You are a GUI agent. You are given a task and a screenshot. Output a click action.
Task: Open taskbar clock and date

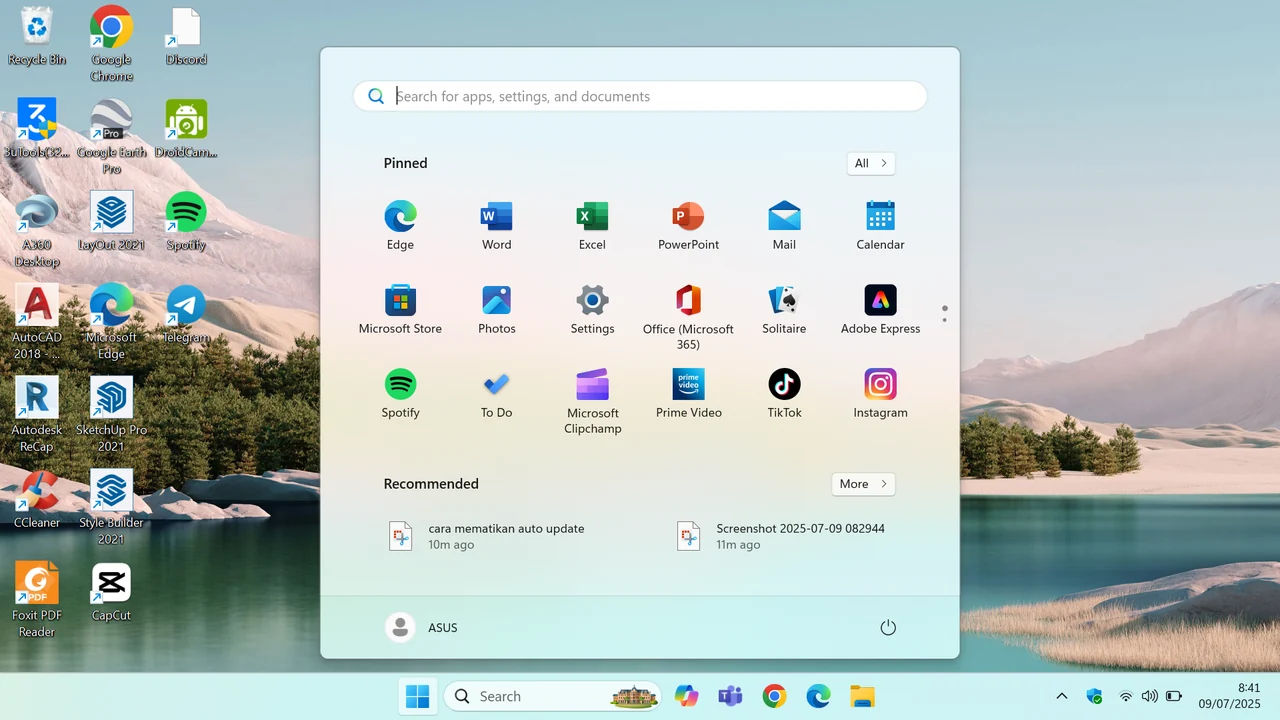pos(1229,696)
